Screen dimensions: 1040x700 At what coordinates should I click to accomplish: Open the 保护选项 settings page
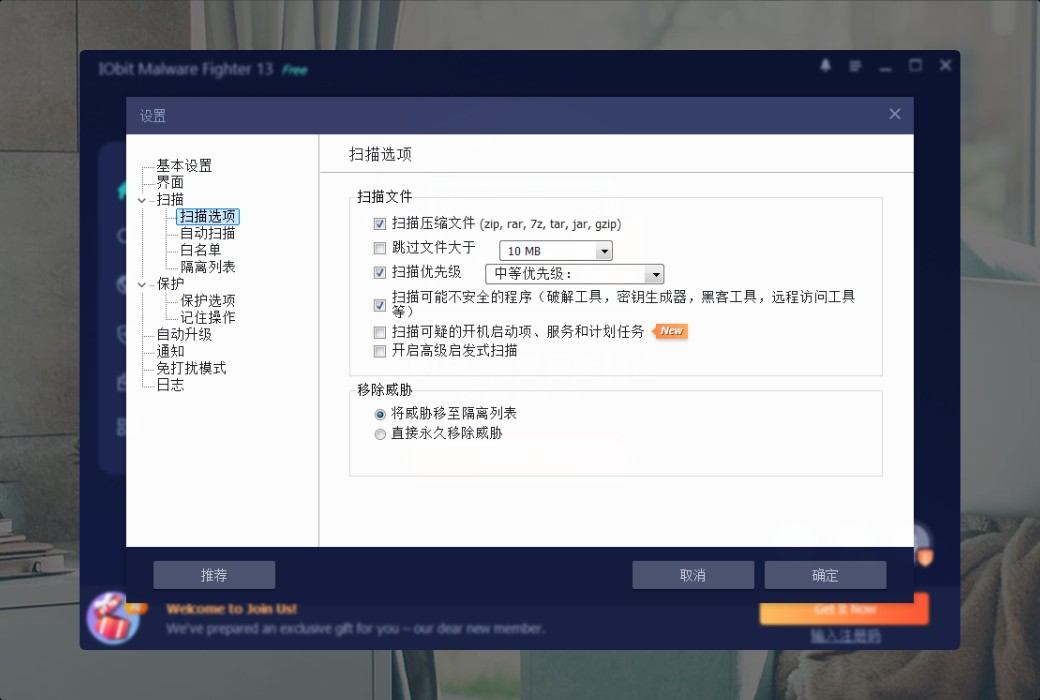point(207,299)
